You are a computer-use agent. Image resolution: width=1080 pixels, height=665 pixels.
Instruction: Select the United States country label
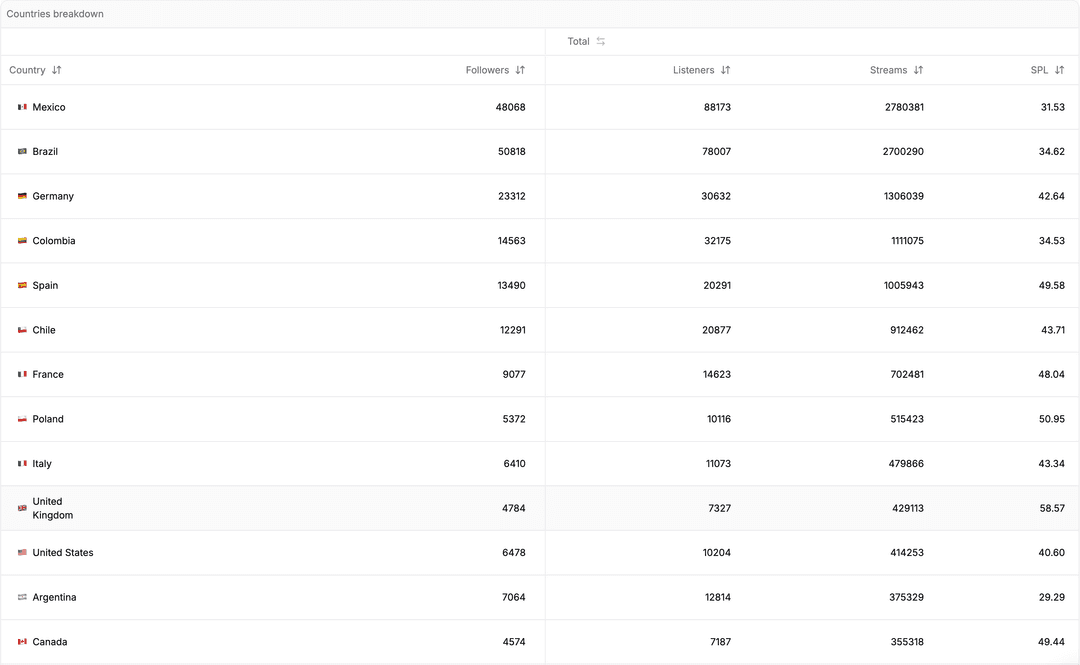[x=63, y=552]
